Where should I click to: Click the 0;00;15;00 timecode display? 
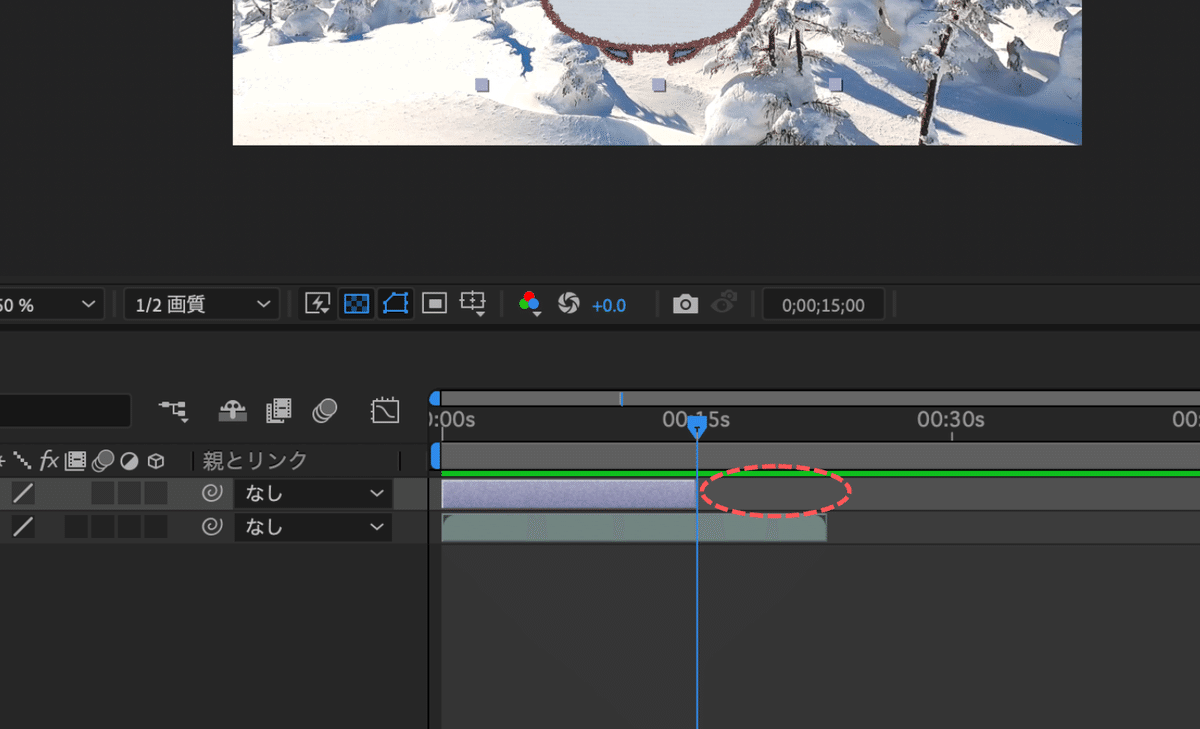(823, 305)
